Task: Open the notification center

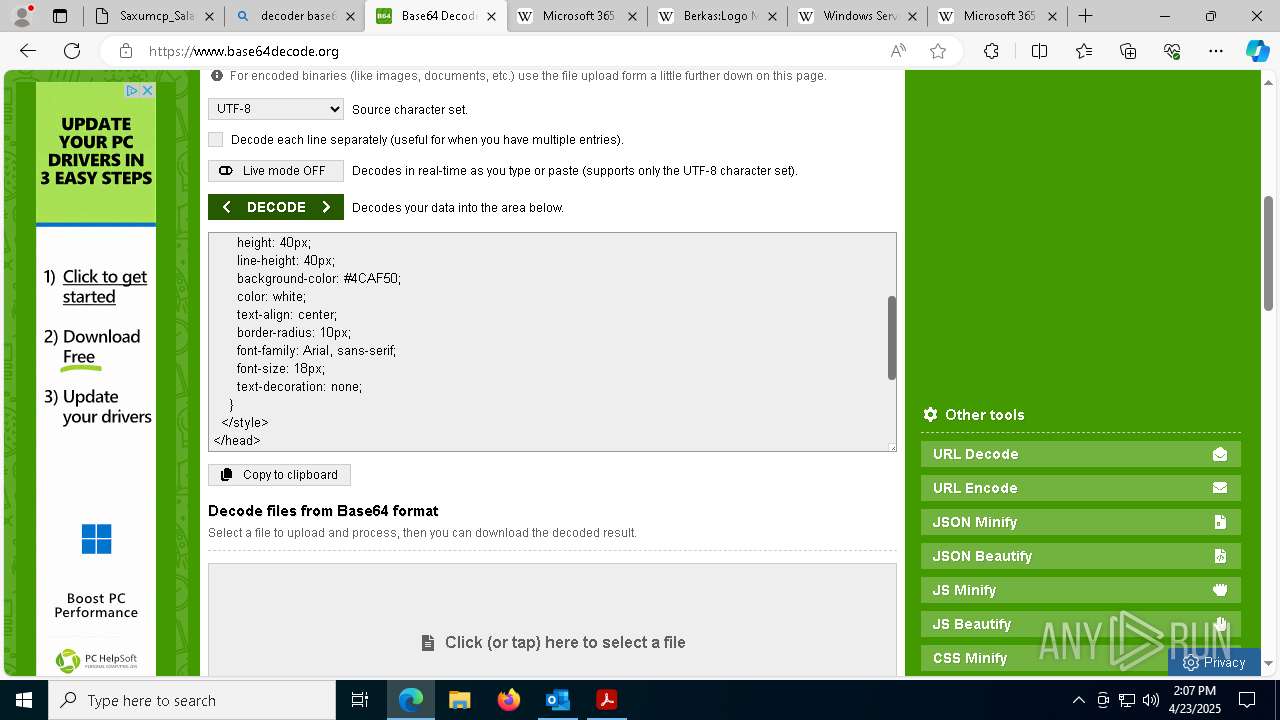Action: [x=1248, y=700]
